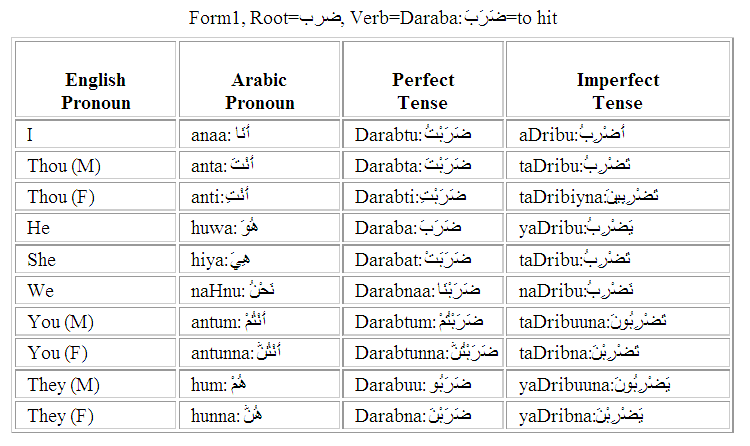Select the 'hunna' Arabic pronoun cell
Image resolution: width=750 pixels, height=446 pixels.
pos(259,415)
